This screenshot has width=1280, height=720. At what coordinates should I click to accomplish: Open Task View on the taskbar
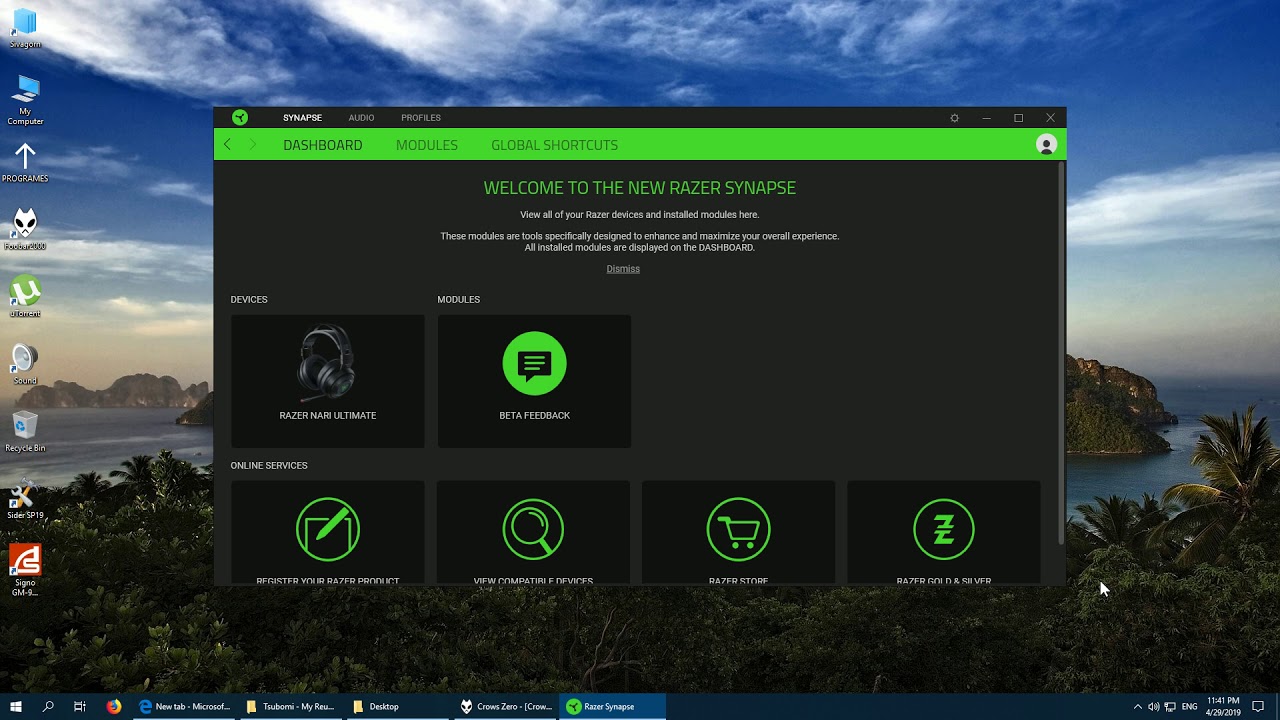[80, 706]
